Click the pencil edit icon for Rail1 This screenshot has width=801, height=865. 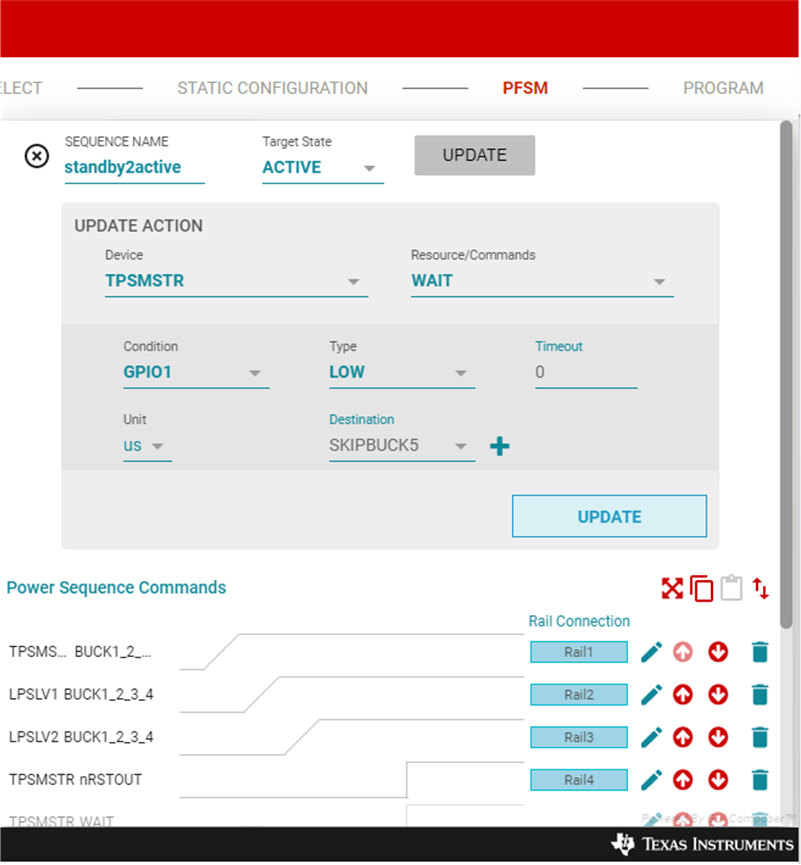tap(652, 653)
